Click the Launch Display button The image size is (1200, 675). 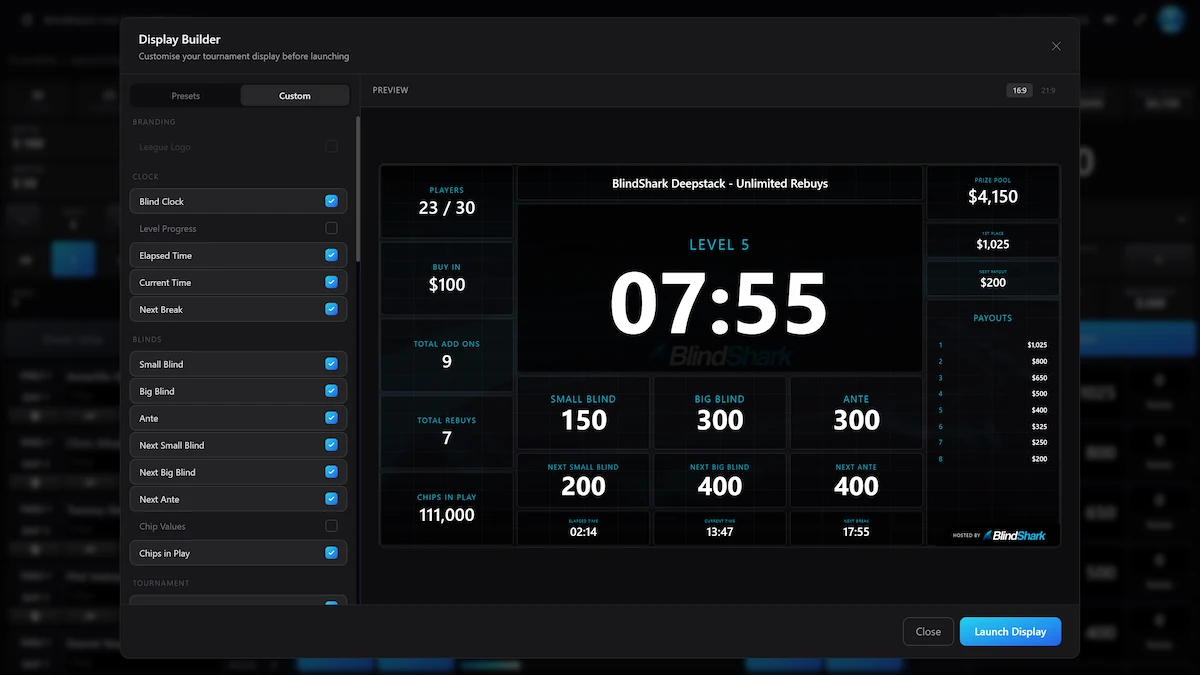coord(1010,632)
